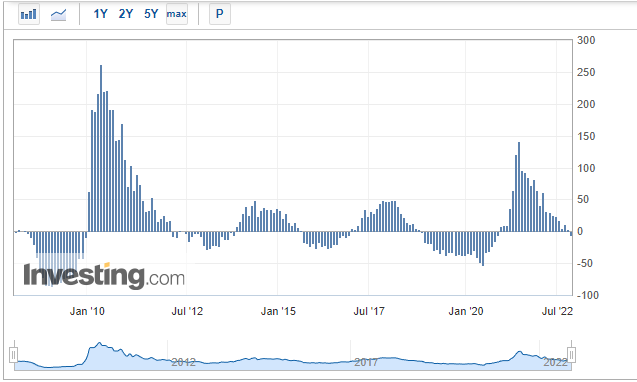This screenshot has height=382, width=637.
Task: Click the 200 y-axis value
Action: coord(586,104)
